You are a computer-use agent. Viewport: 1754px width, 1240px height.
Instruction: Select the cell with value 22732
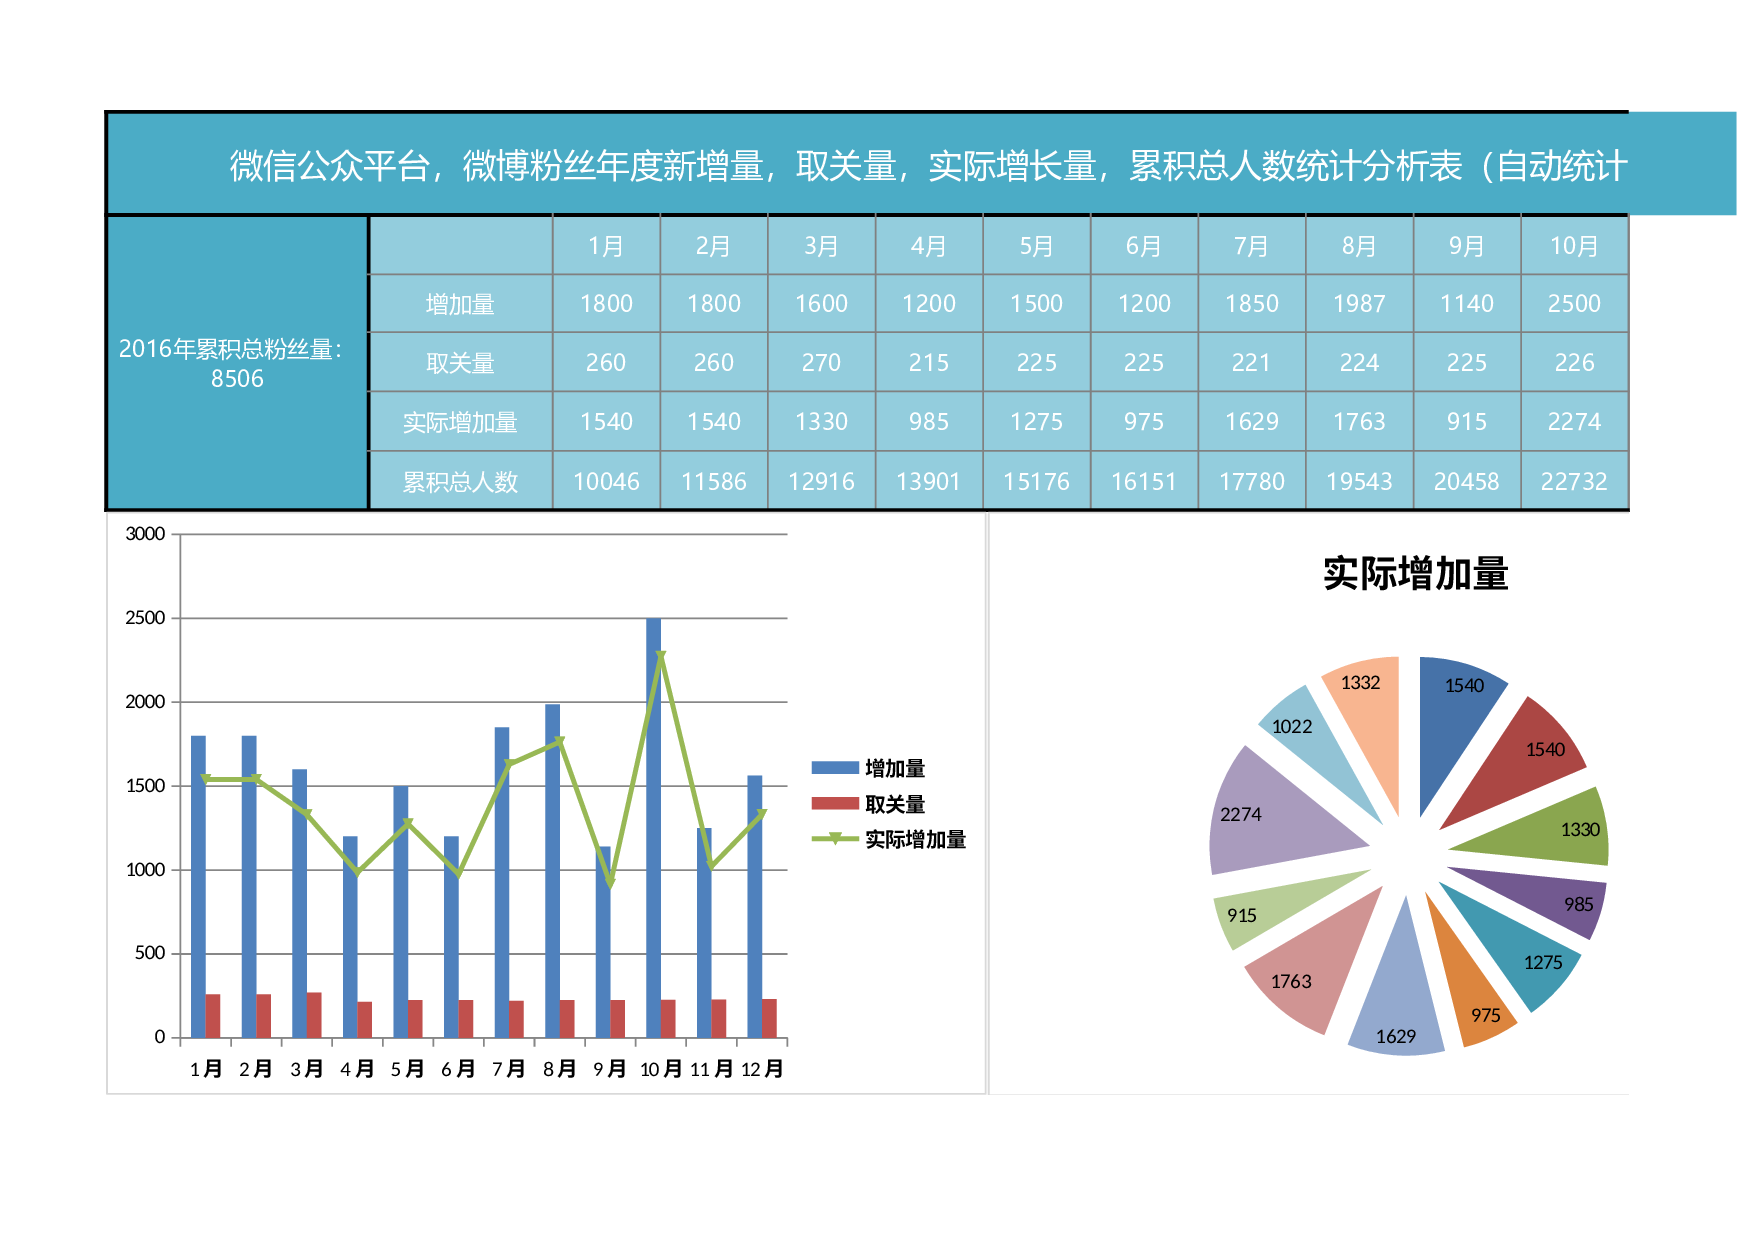[x=1575, y=482]
